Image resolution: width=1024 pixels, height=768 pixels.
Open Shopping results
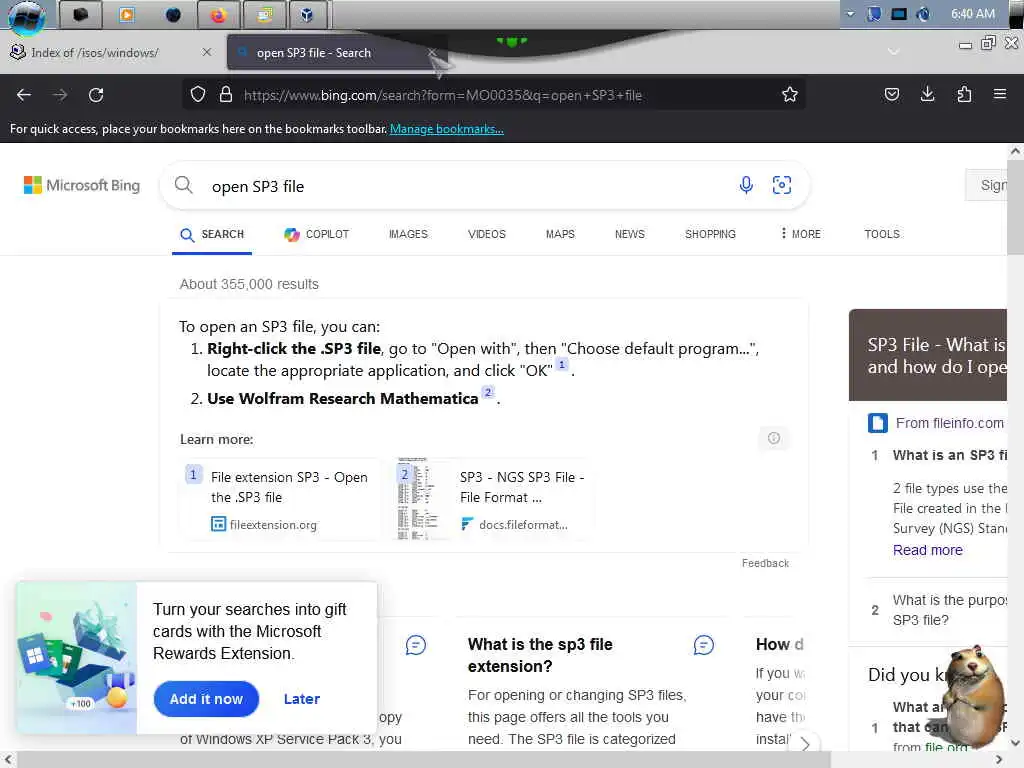coord(710,234)
